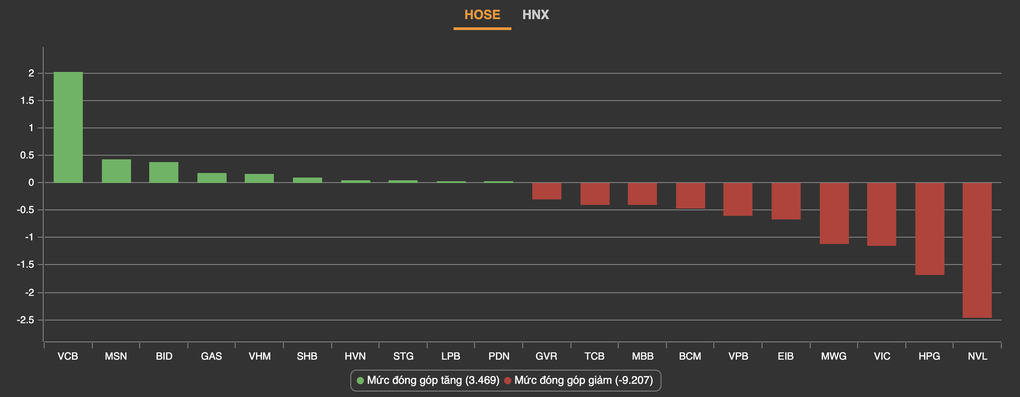Toggle the red 'Mức đóng góp giảm' legend

coord(578,380)
